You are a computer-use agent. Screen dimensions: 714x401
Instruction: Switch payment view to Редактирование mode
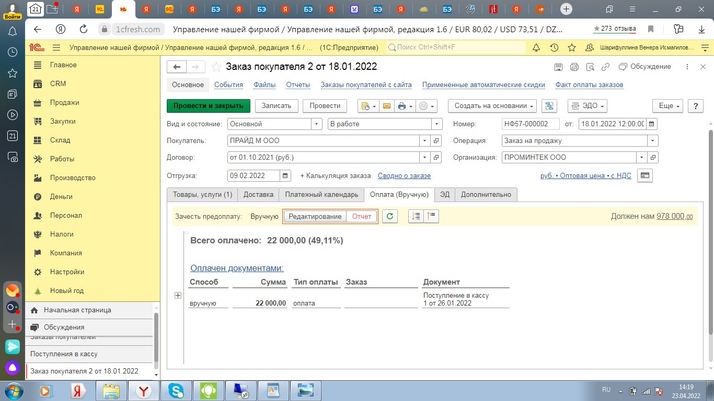(315, 216)
